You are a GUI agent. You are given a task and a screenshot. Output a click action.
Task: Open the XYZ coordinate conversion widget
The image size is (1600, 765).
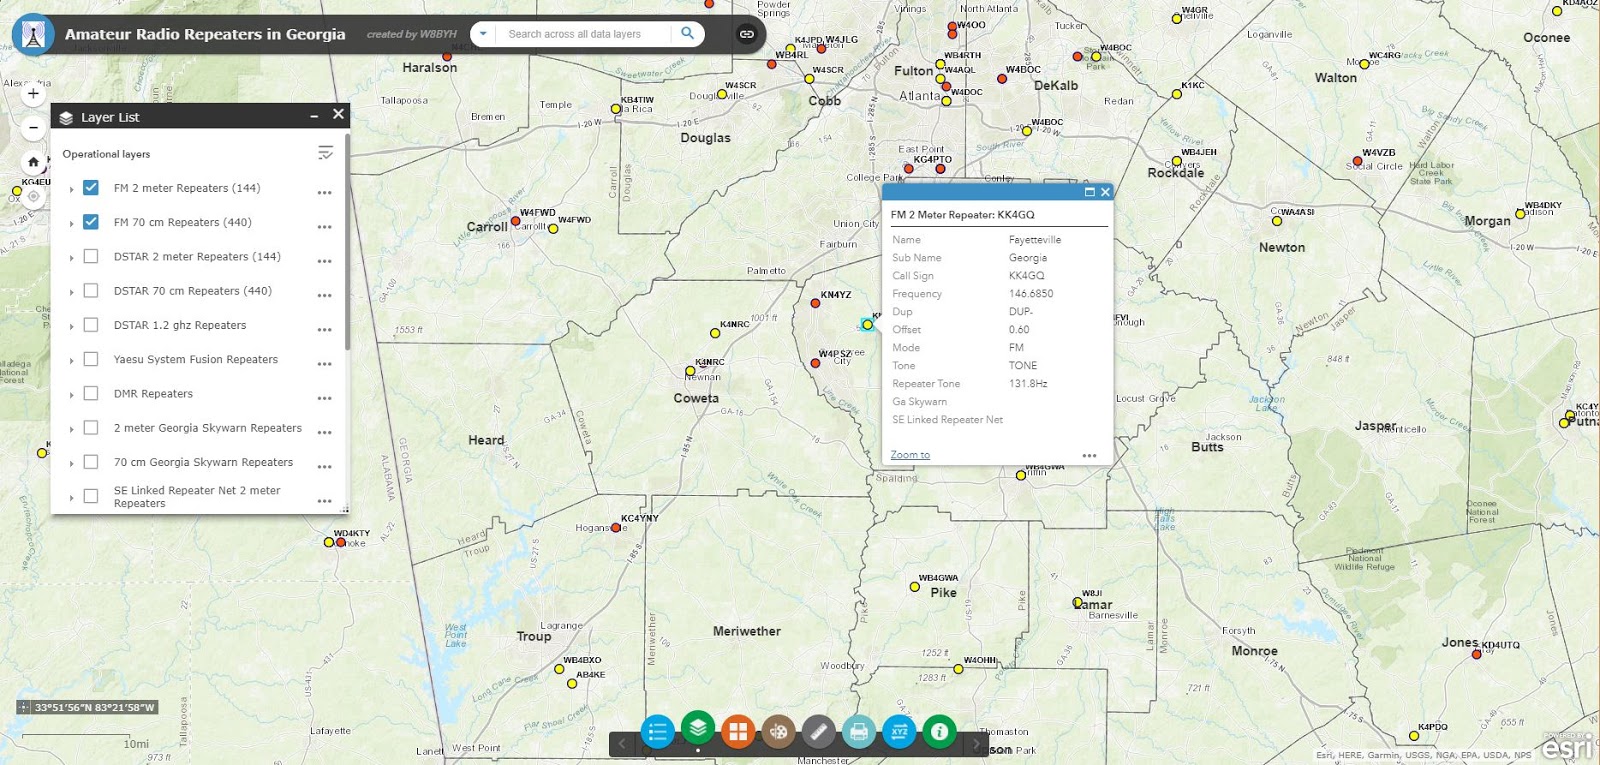(x=899, y=732)
